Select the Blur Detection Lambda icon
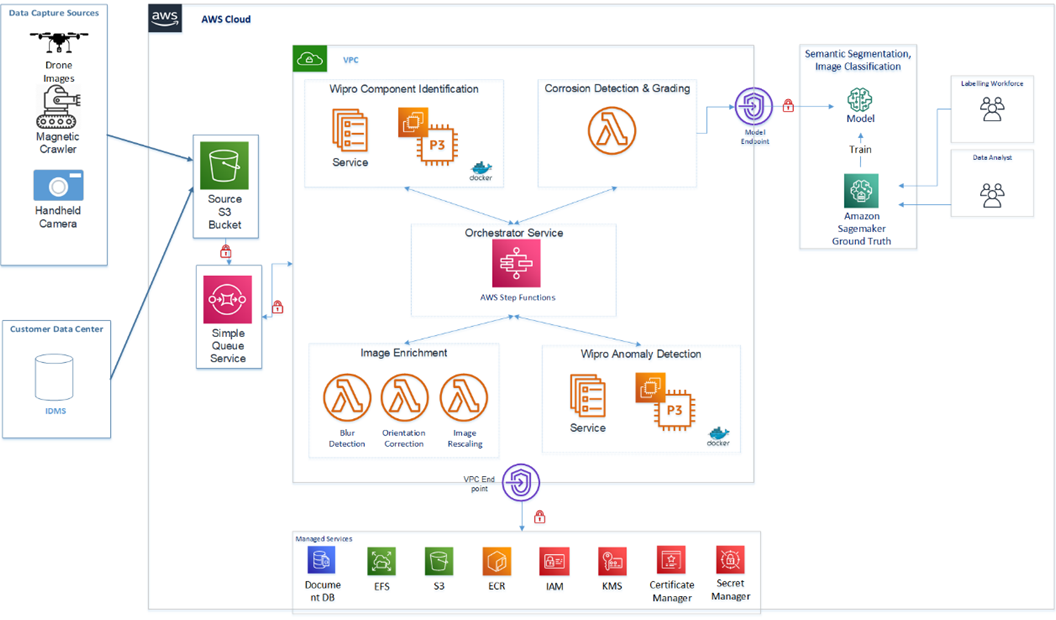 click(345, 397)
